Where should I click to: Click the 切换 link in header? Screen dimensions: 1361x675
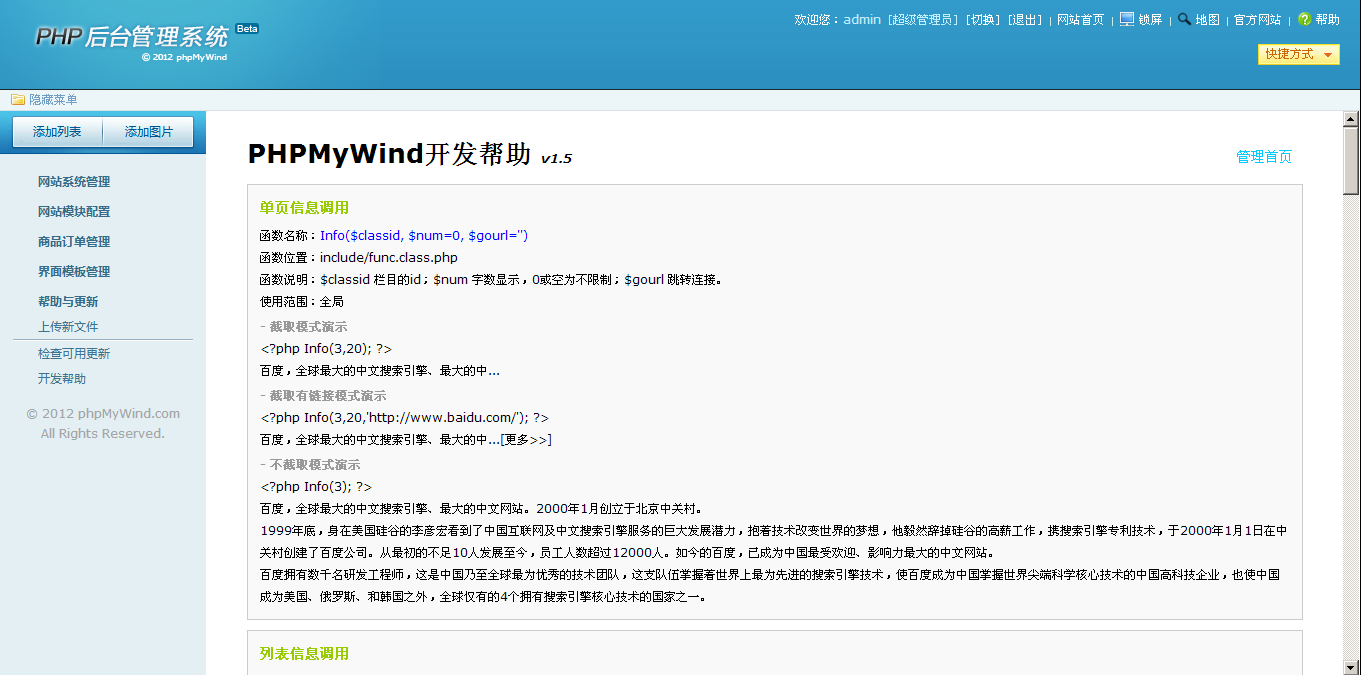tap(983, 19)
